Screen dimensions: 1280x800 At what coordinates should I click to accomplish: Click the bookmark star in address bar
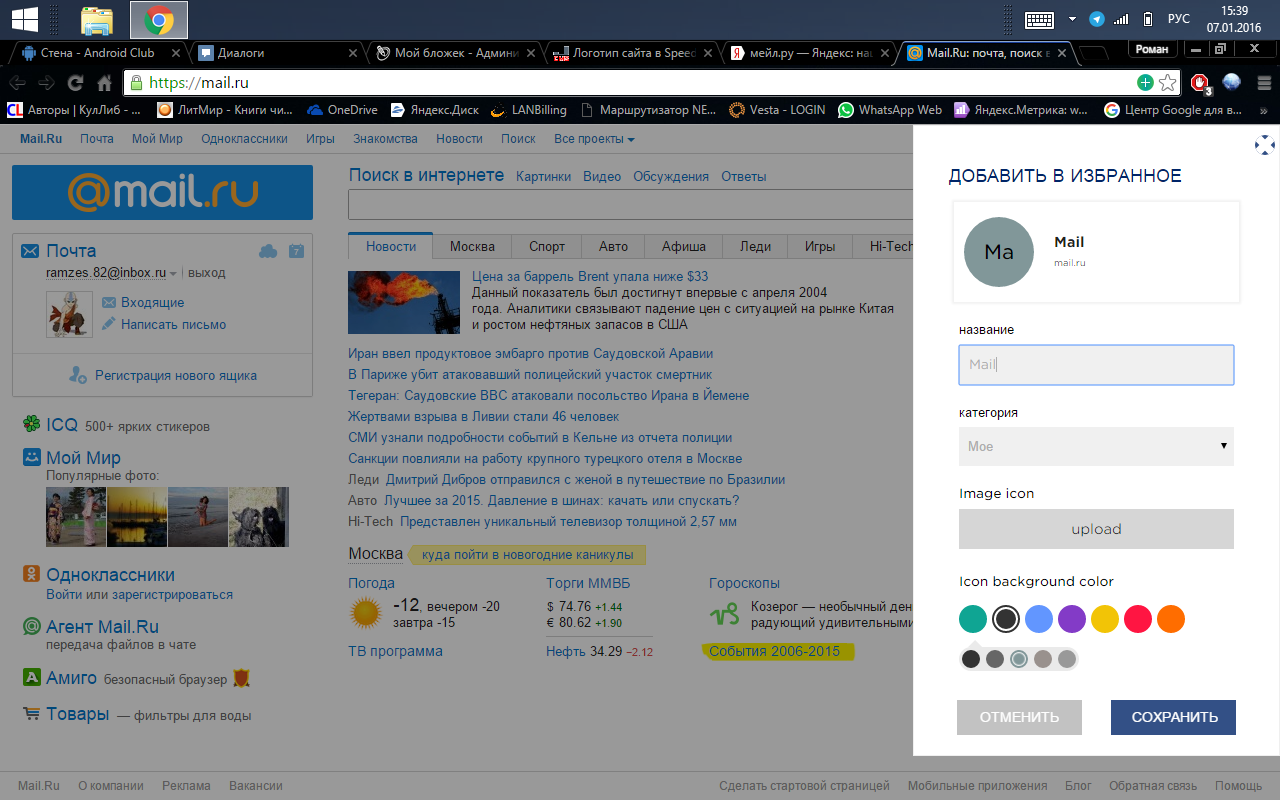coord(1167,83)
